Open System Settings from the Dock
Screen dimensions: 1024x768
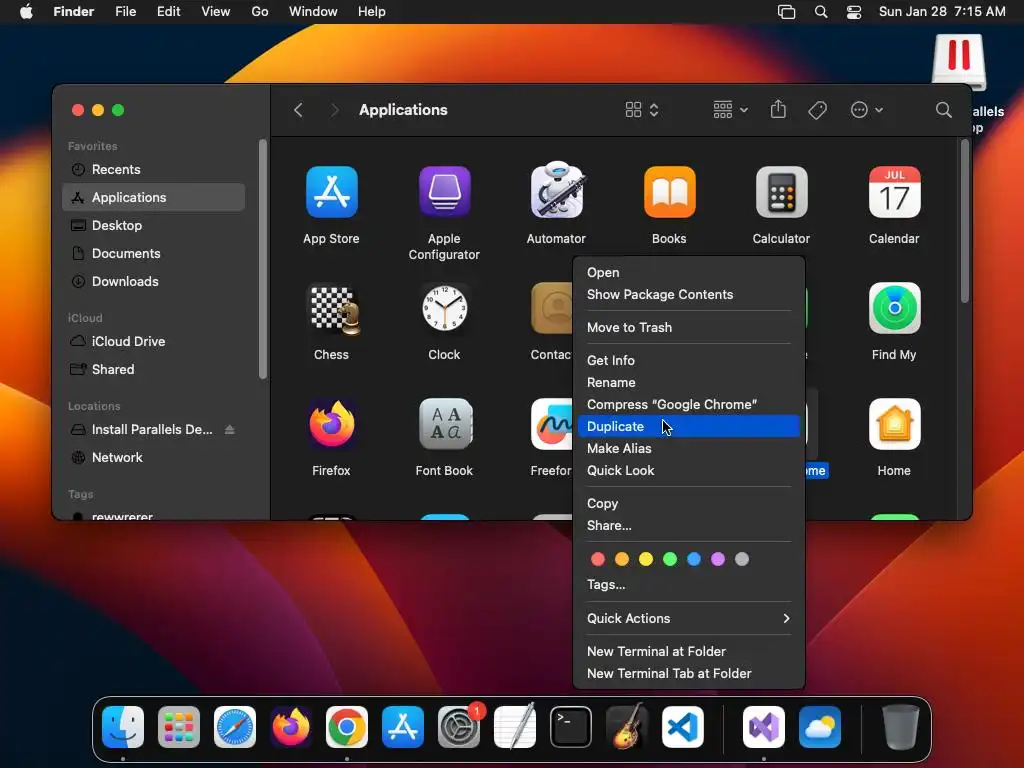pos(458,727)
